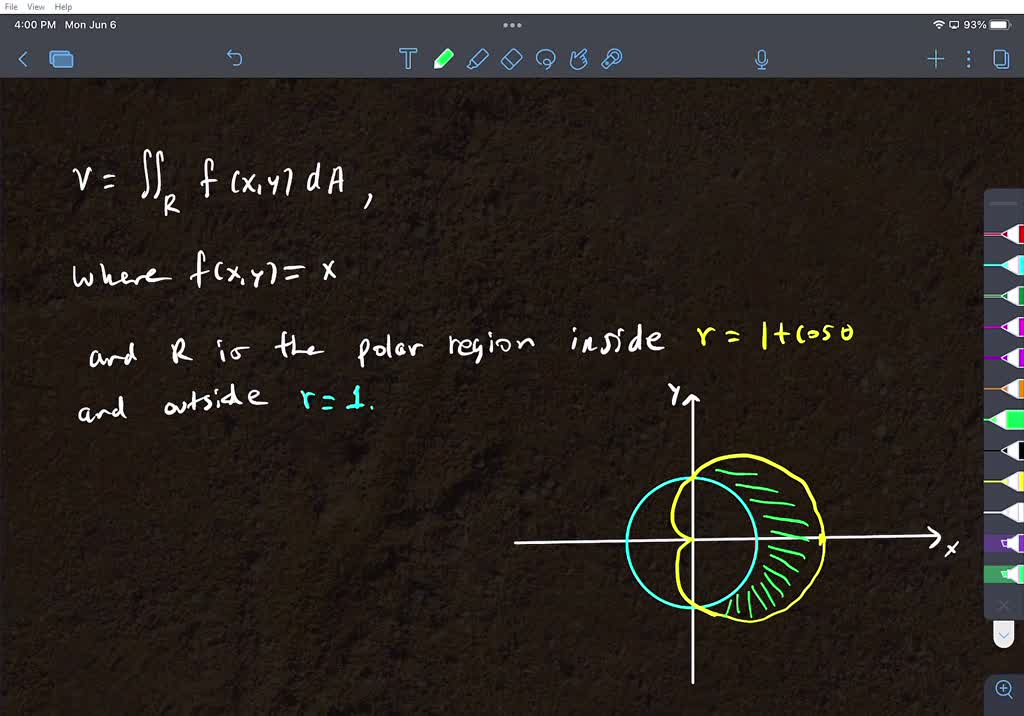Select the Lasso selection tool

coord(545,59)
